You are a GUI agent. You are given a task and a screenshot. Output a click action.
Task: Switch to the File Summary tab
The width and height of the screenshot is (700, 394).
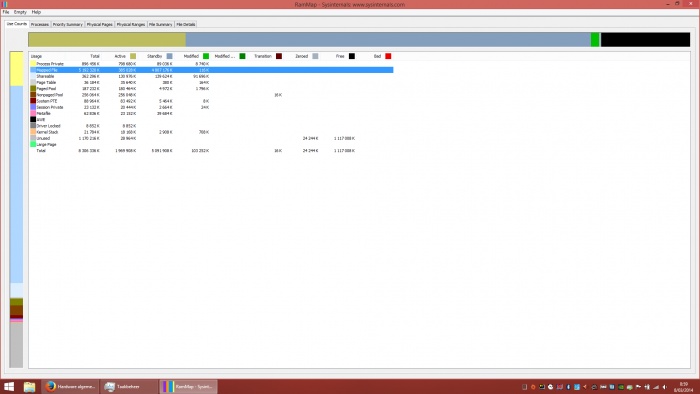161,25
